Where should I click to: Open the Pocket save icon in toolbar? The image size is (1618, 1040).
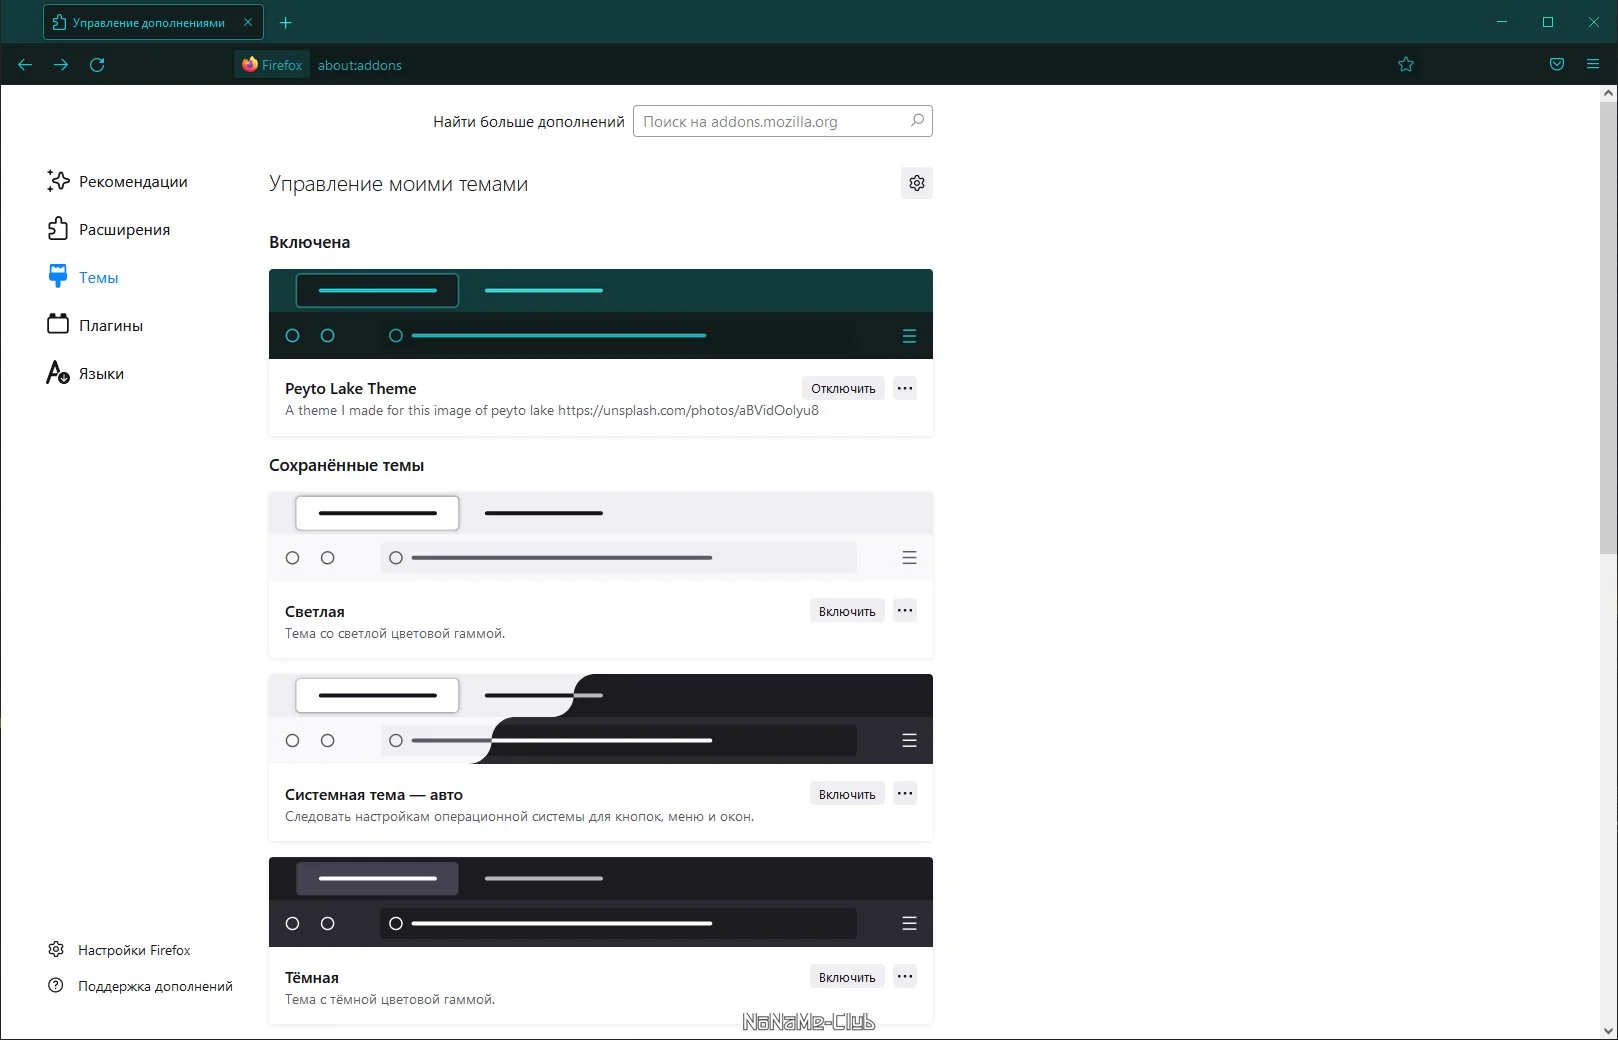(x=1557, y=65)
